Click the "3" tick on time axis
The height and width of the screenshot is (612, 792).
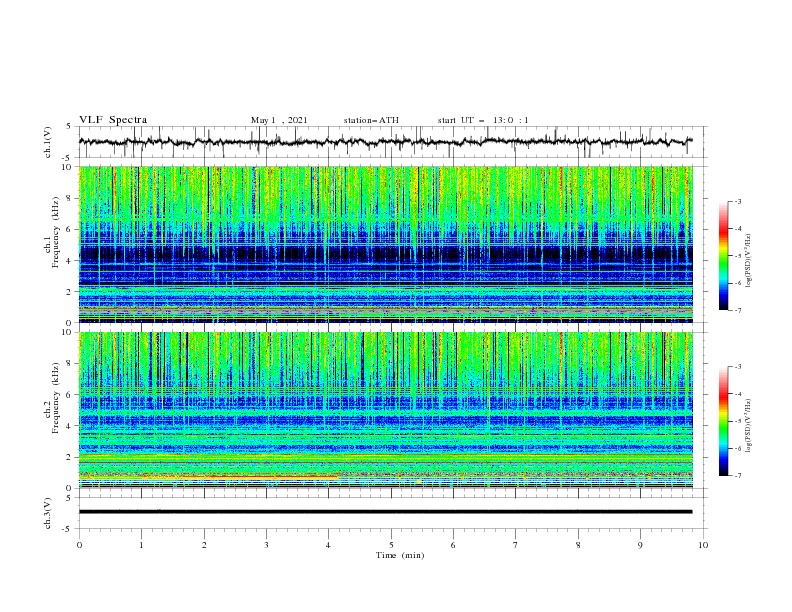[266, 545]
